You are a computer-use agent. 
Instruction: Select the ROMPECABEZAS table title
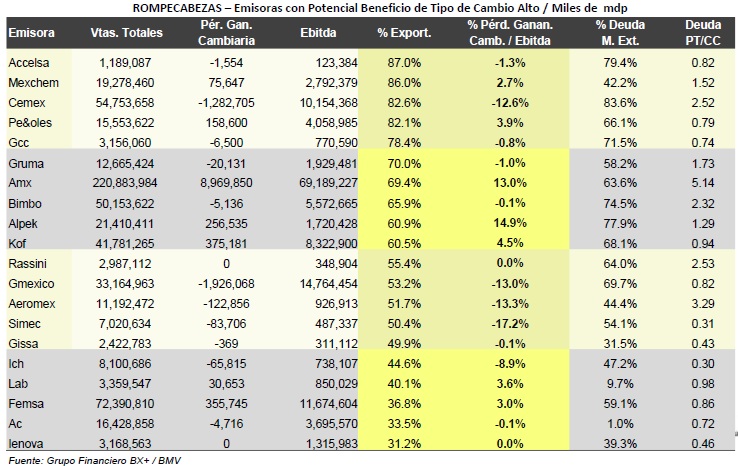pos(380,8)
